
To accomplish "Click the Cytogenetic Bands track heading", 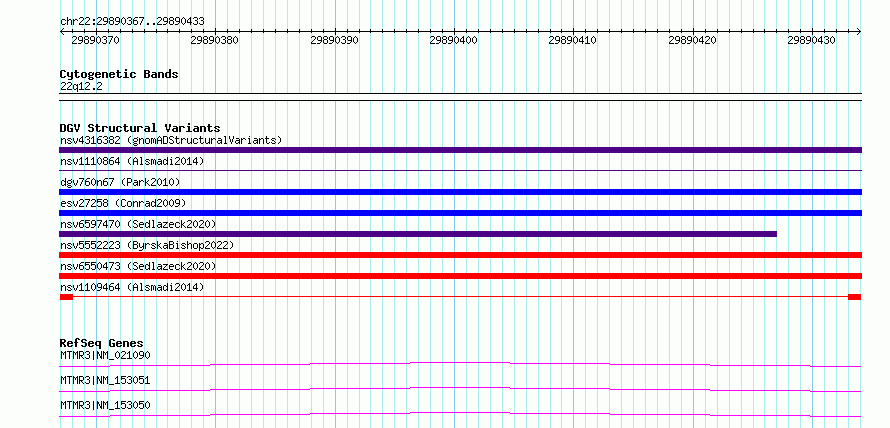I will (x=119, y=74).
